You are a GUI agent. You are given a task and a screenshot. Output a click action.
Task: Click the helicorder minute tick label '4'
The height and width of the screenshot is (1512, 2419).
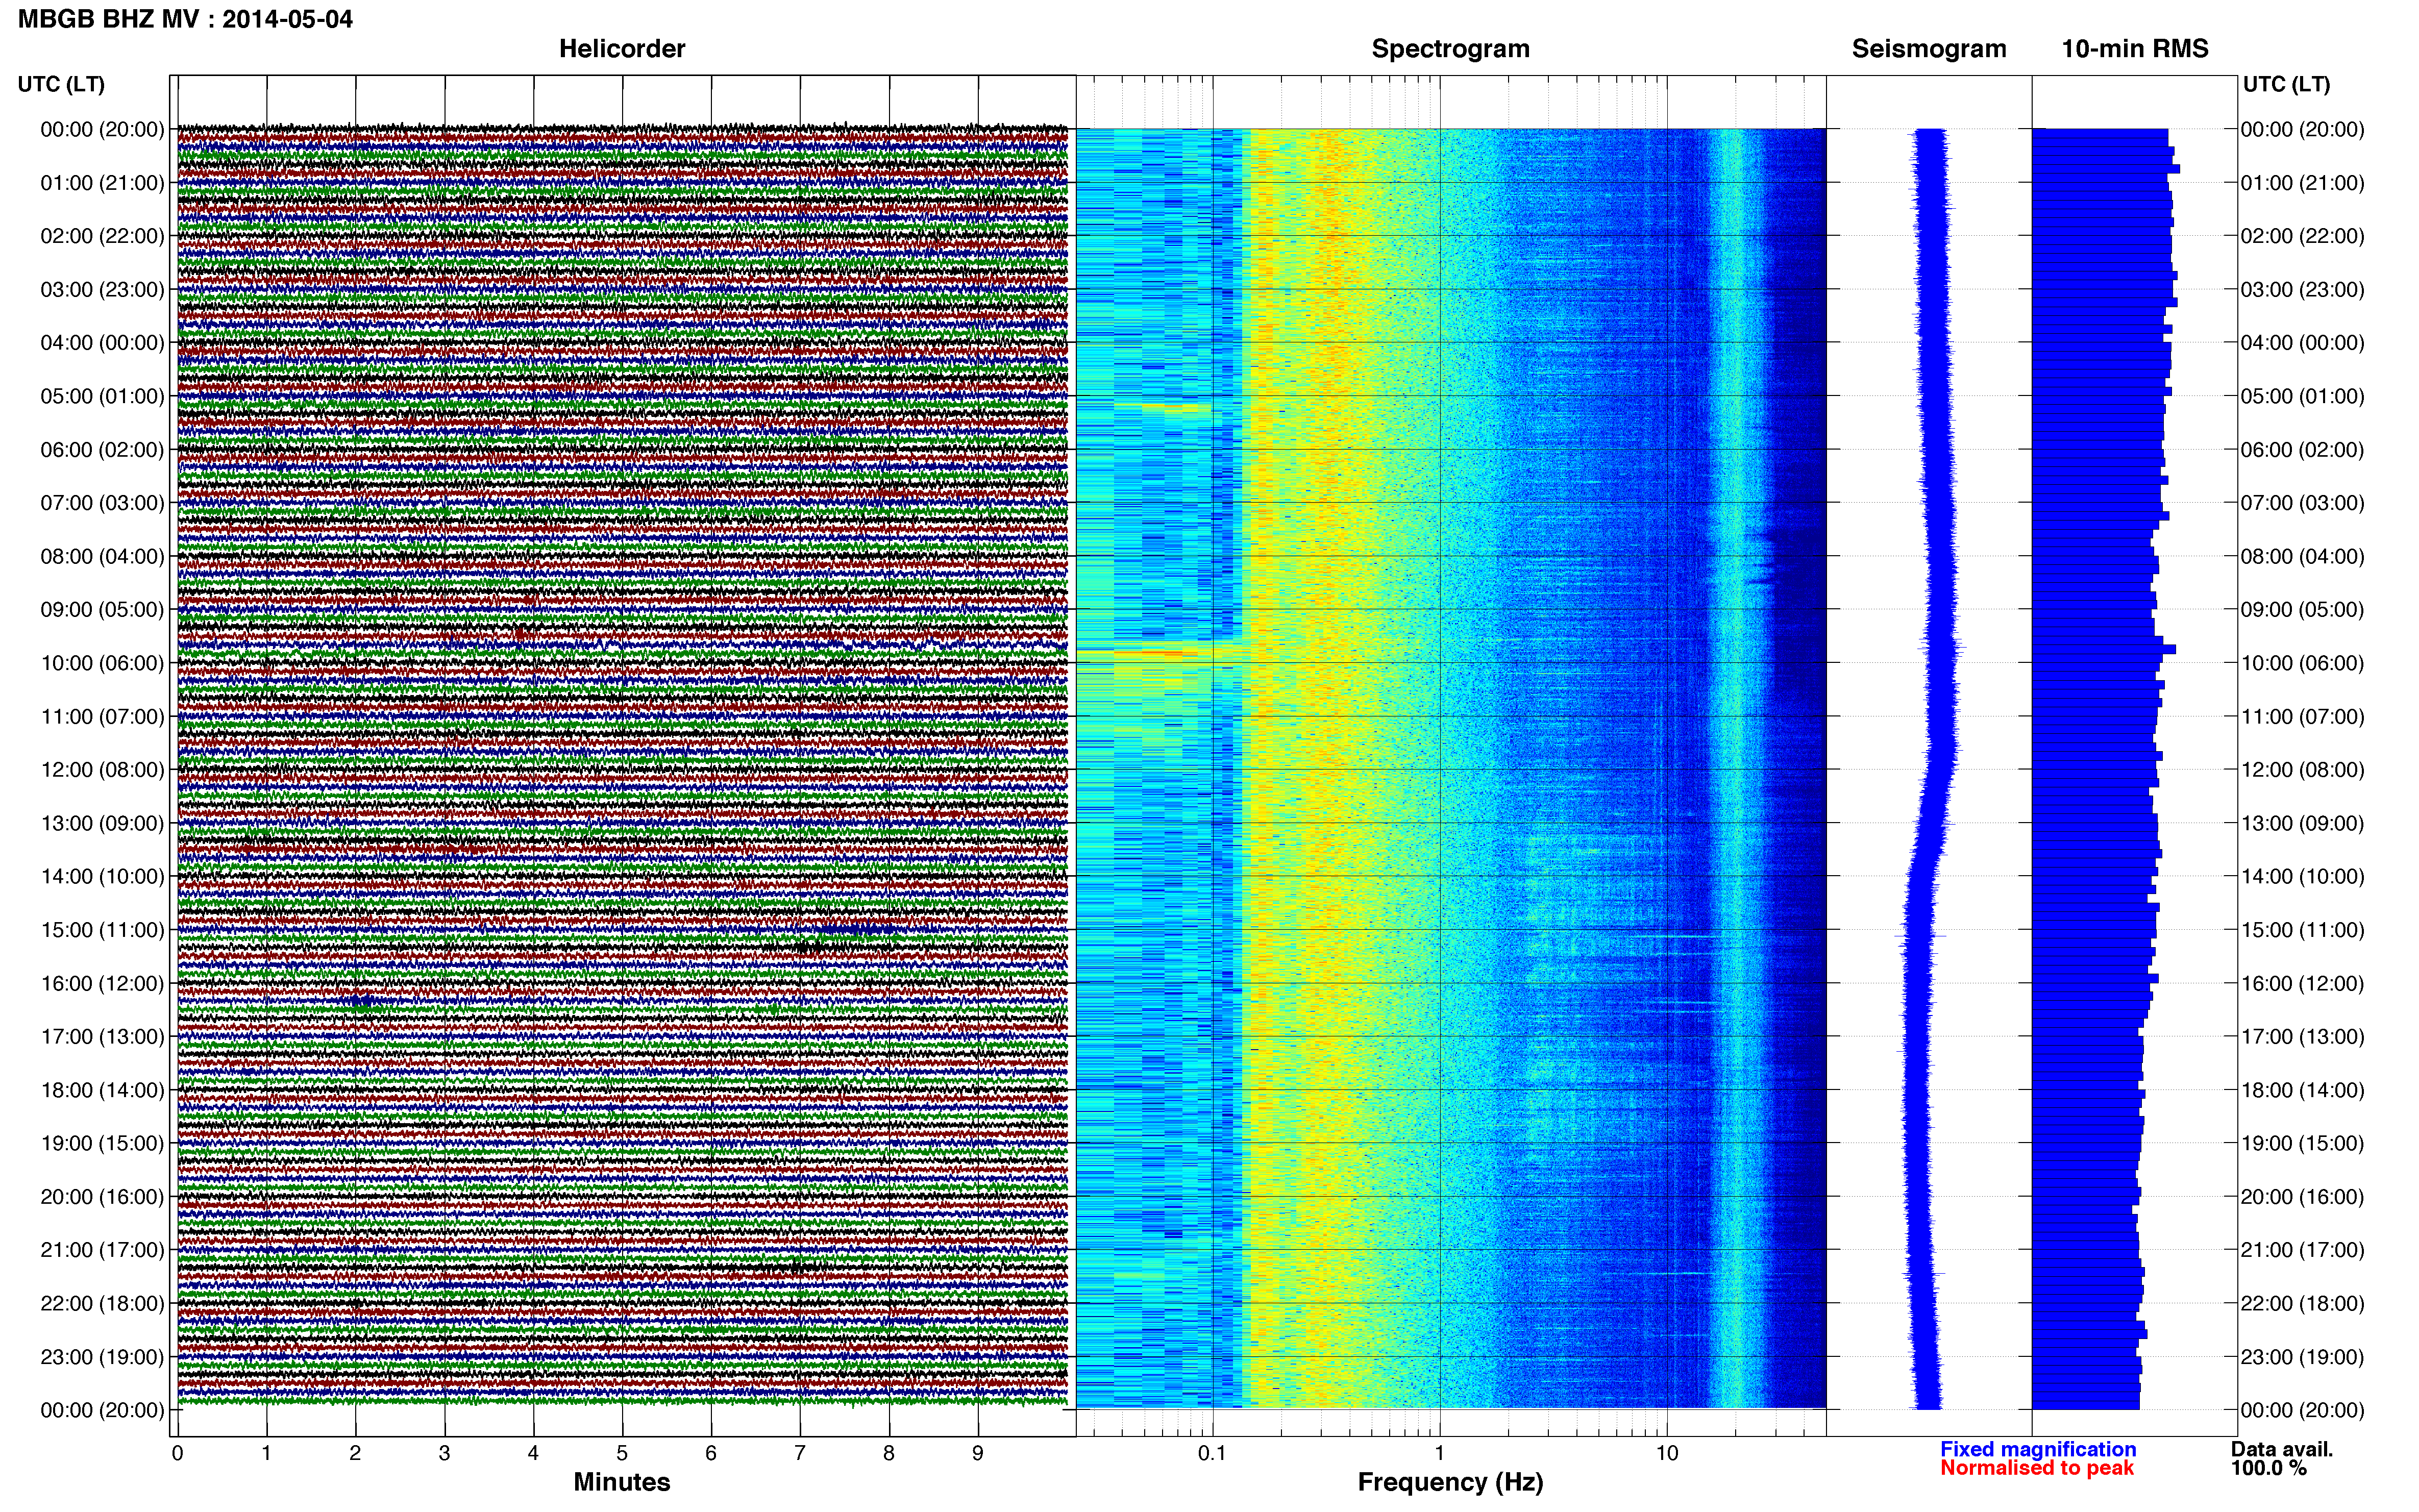[533, 1453]
